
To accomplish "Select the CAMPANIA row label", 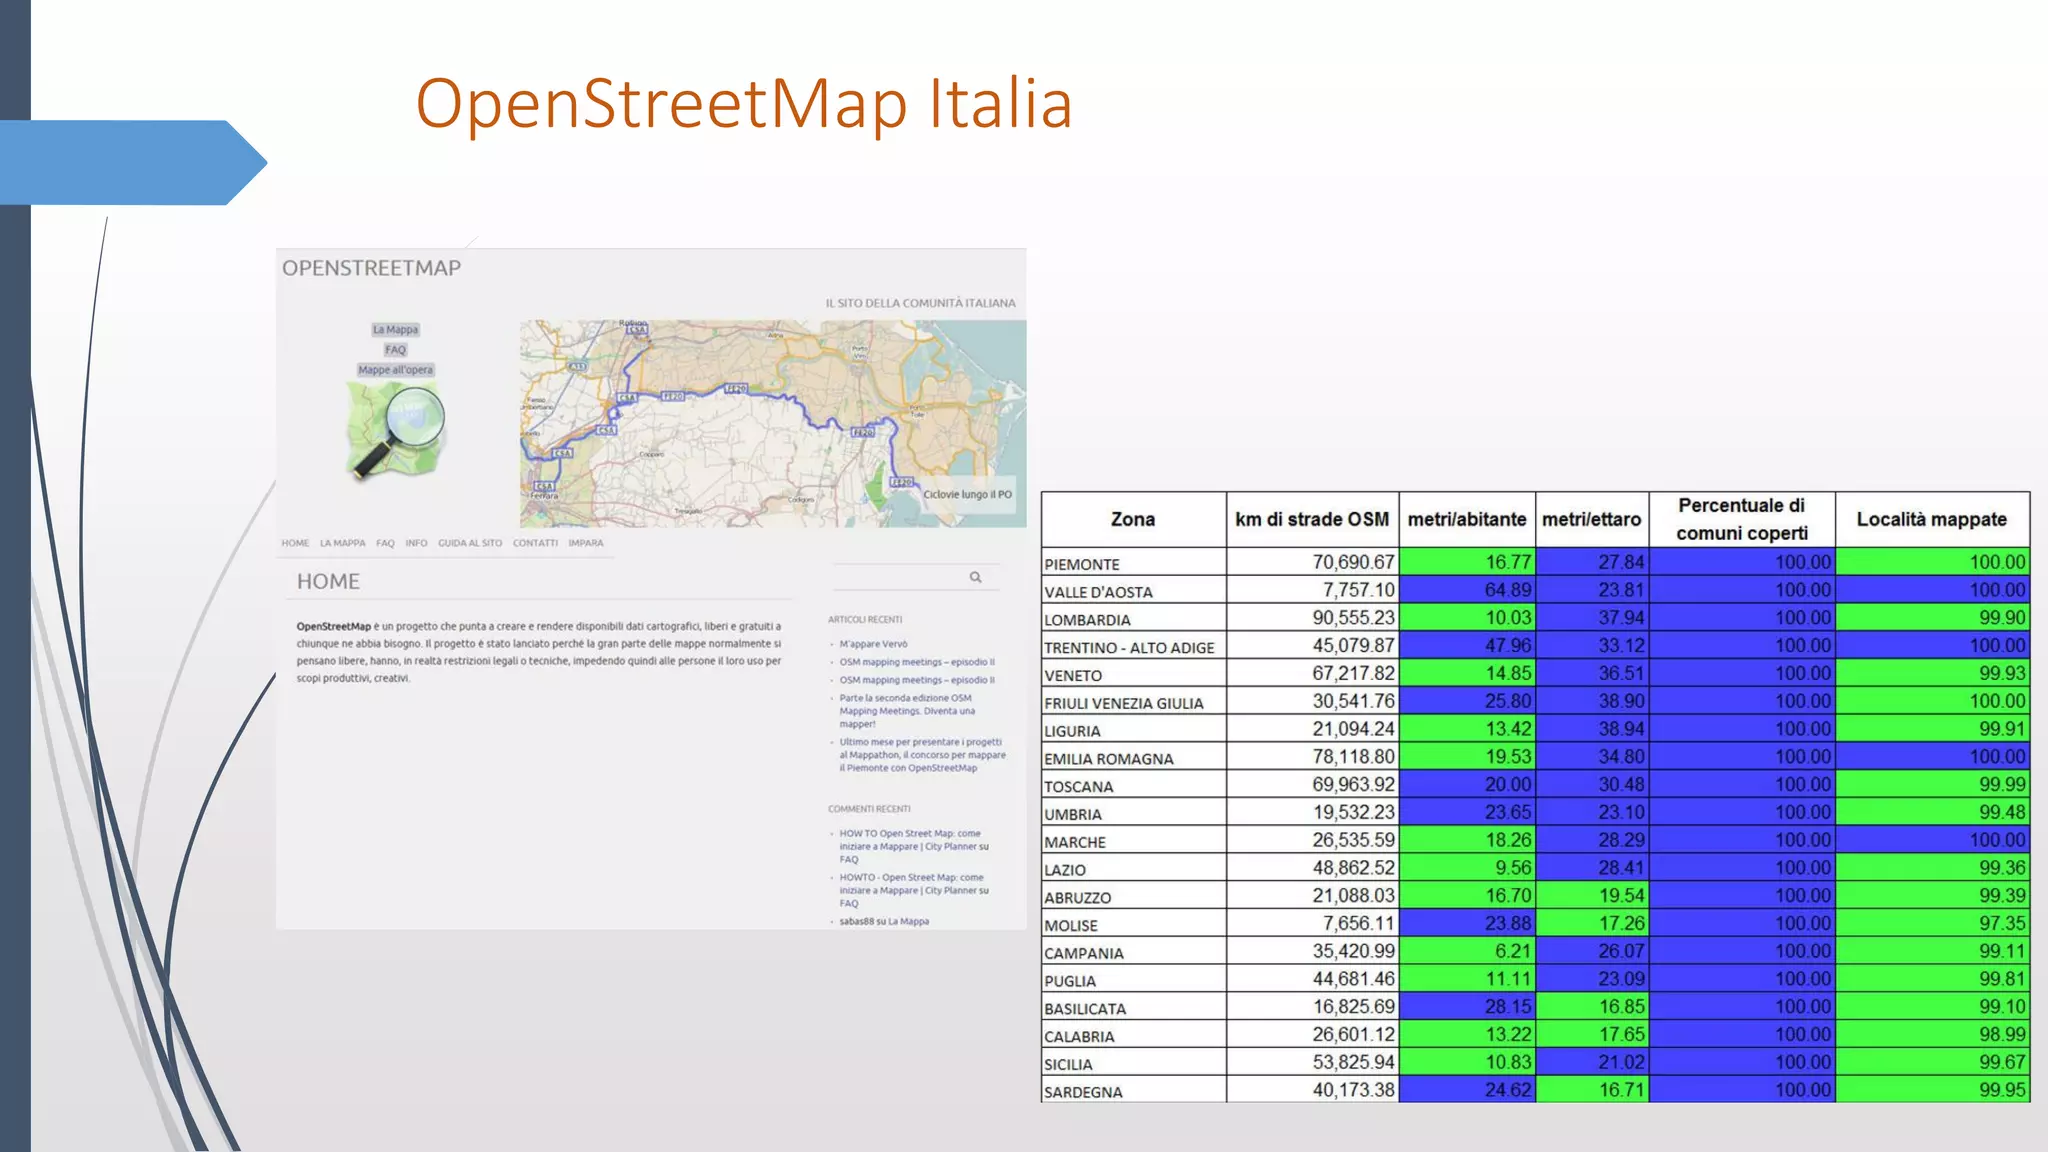I will (x=1084, y=954).
